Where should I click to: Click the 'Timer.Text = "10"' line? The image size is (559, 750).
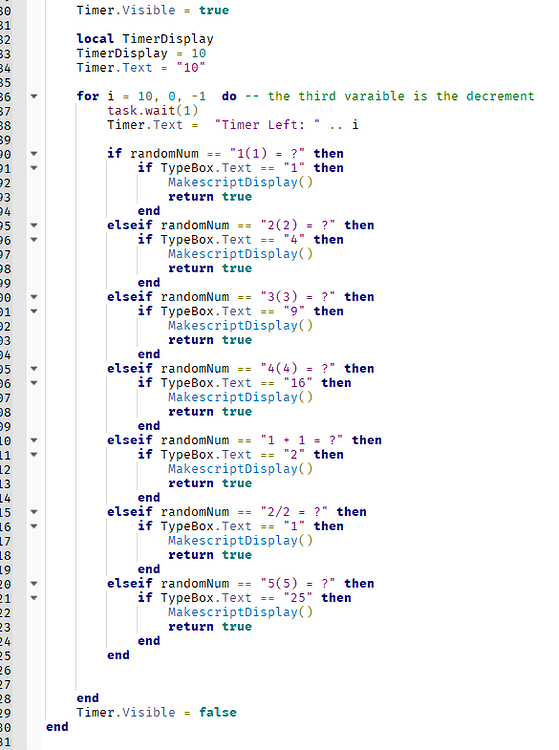tap(141, 67)
